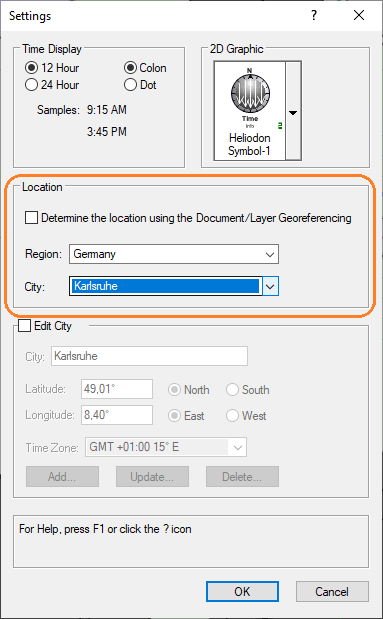Dismiss dialog with the Cancel button

click(332, 591)
